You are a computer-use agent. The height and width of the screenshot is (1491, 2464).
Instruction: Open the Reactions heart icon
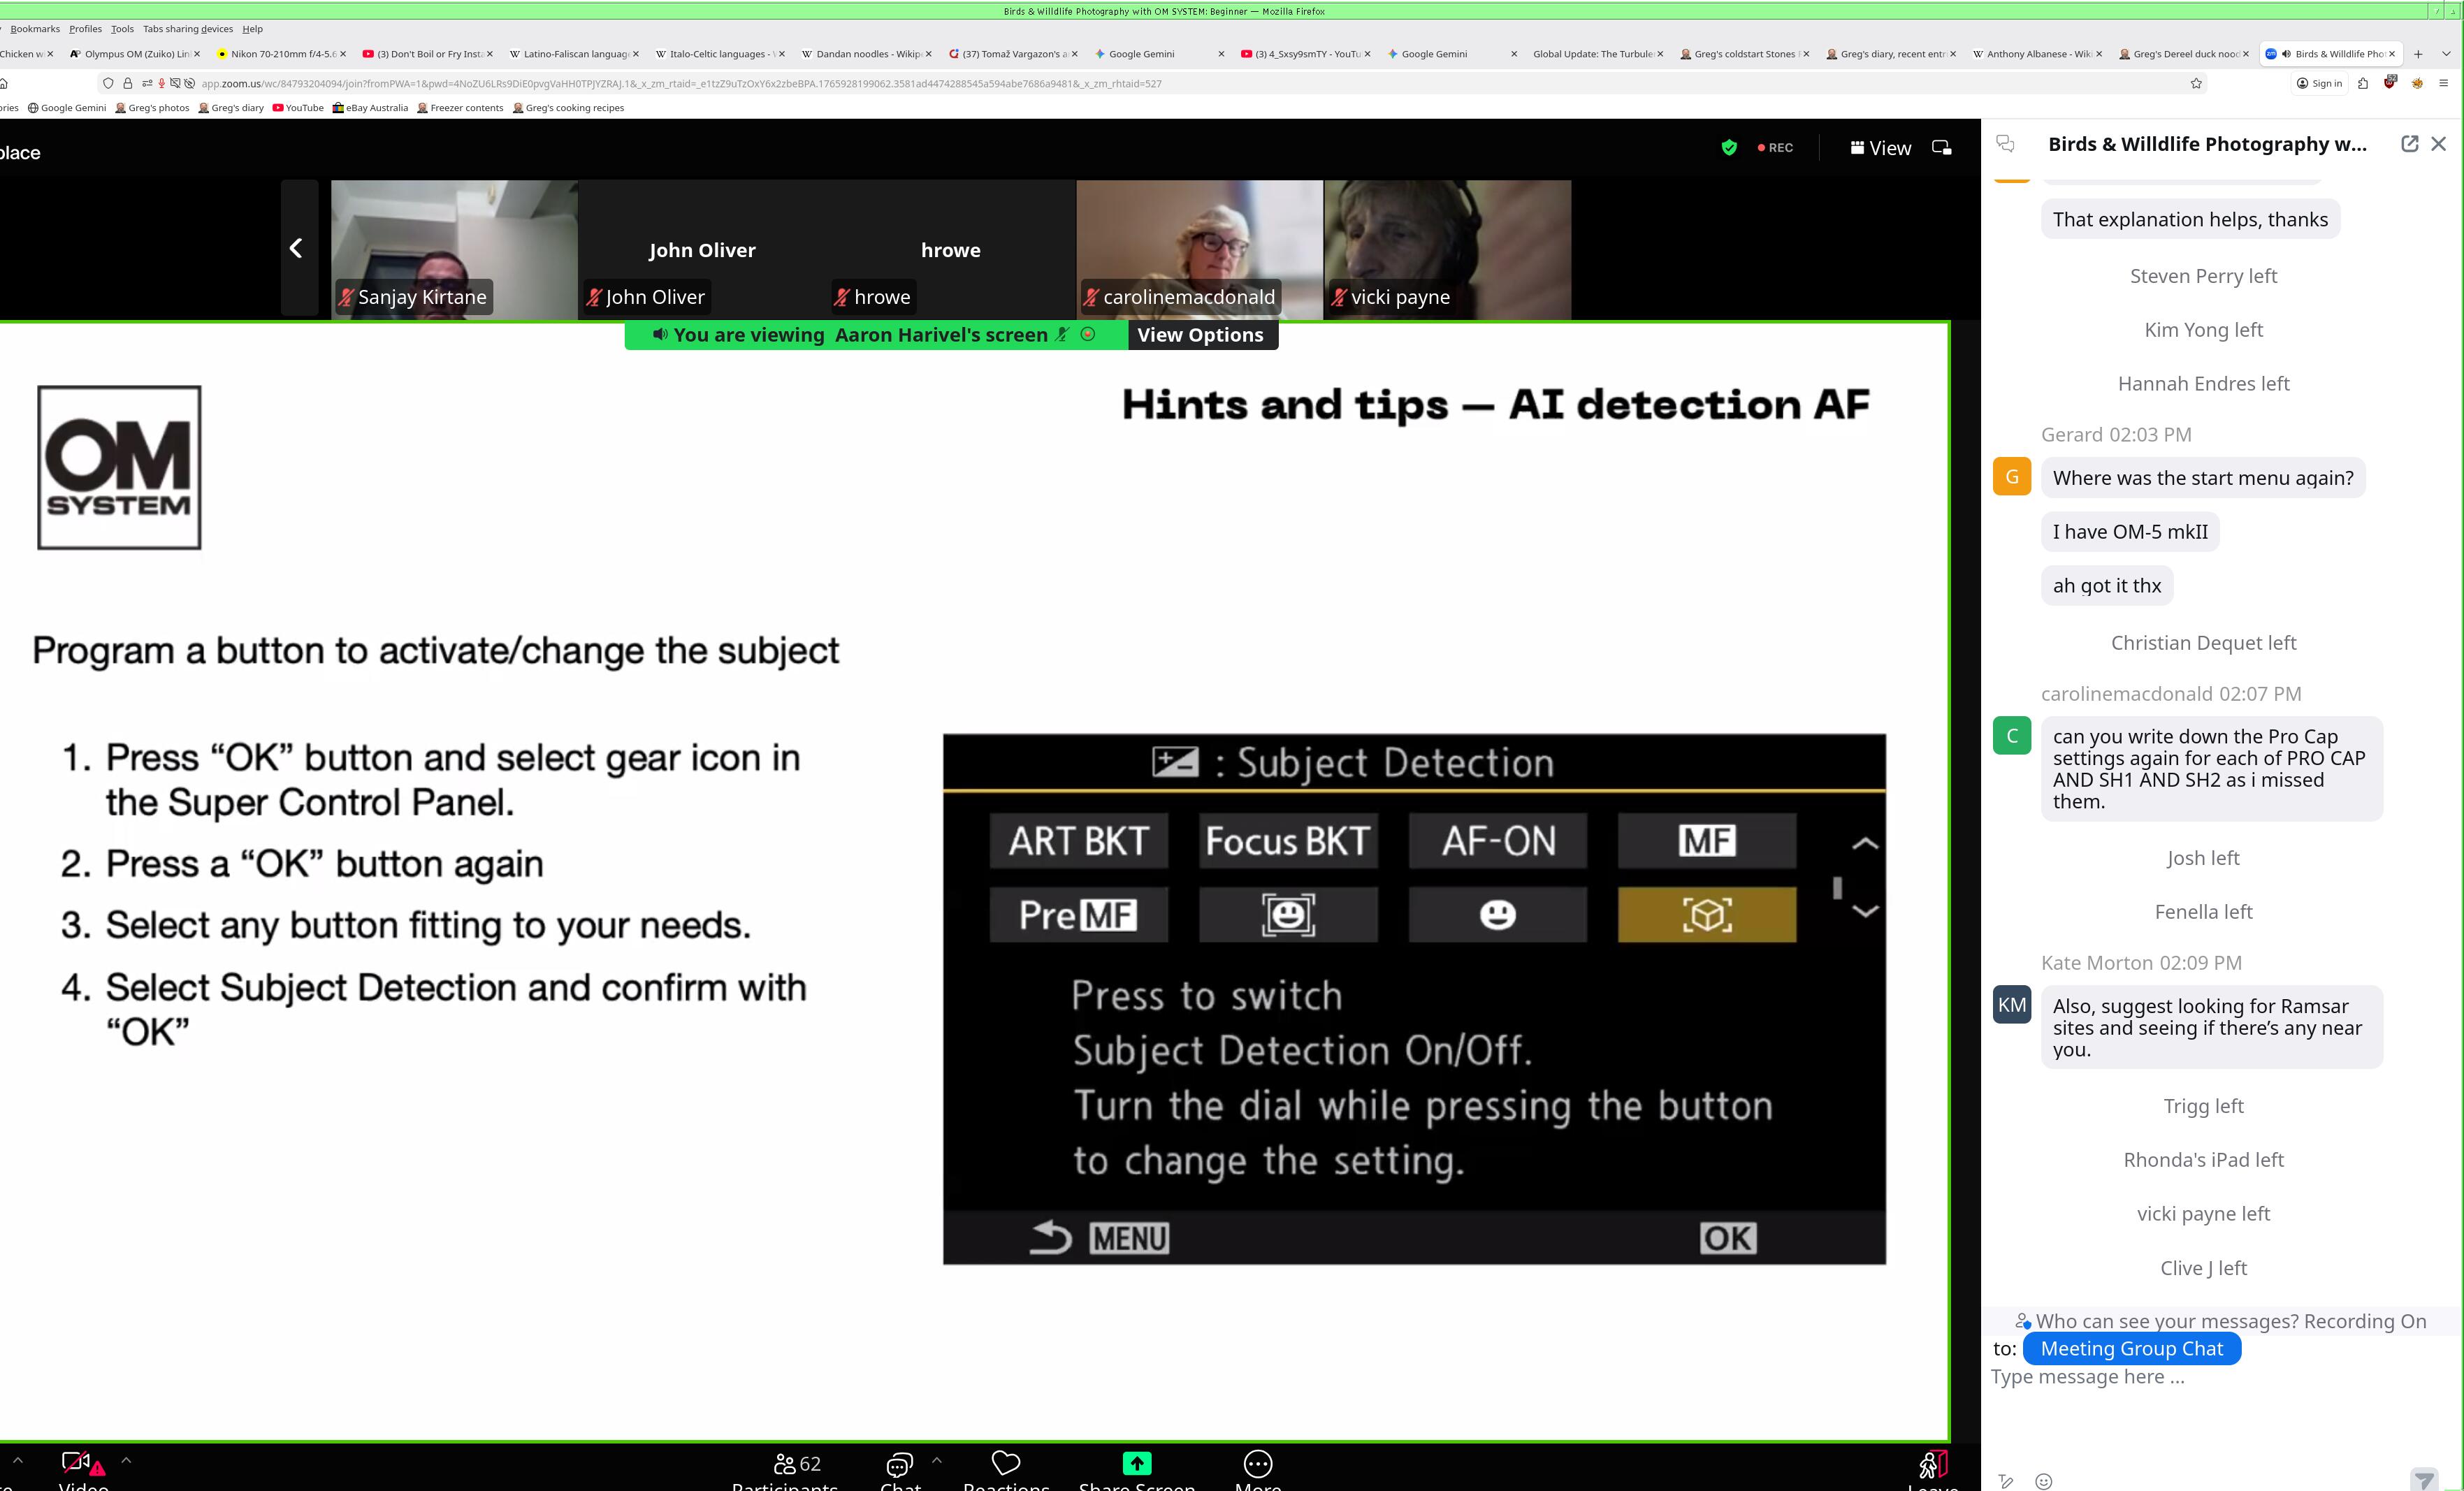click(1005, 1463)
